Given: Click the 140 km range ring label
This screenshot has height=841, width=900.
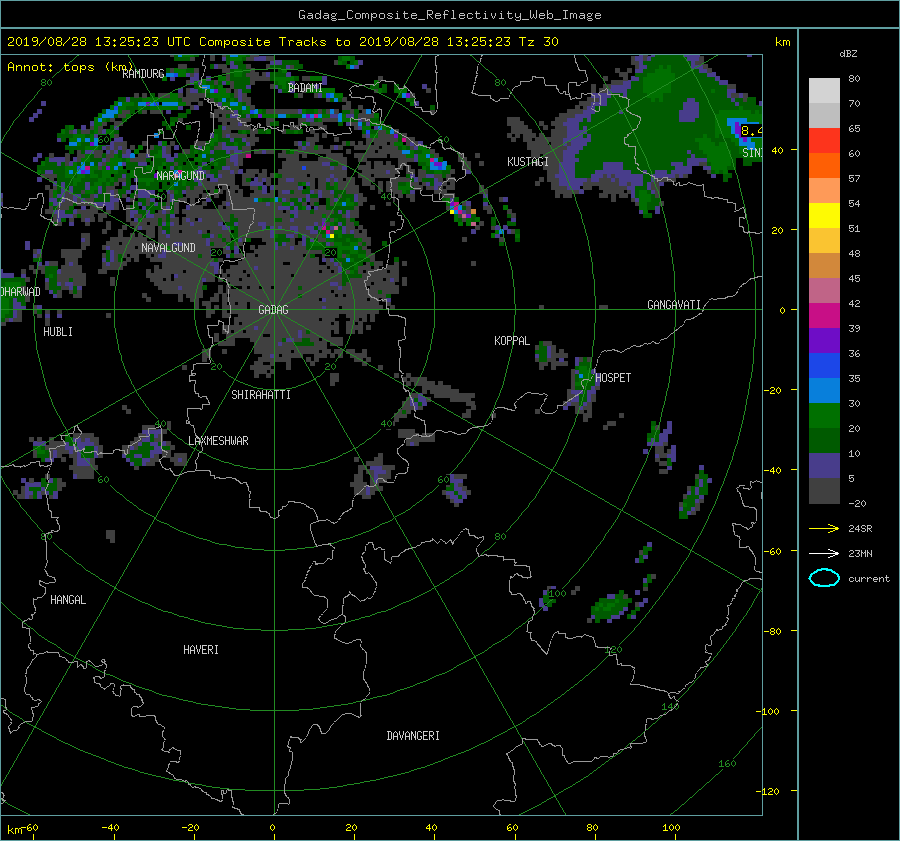Looking at the screenshot, I should 670,707.
